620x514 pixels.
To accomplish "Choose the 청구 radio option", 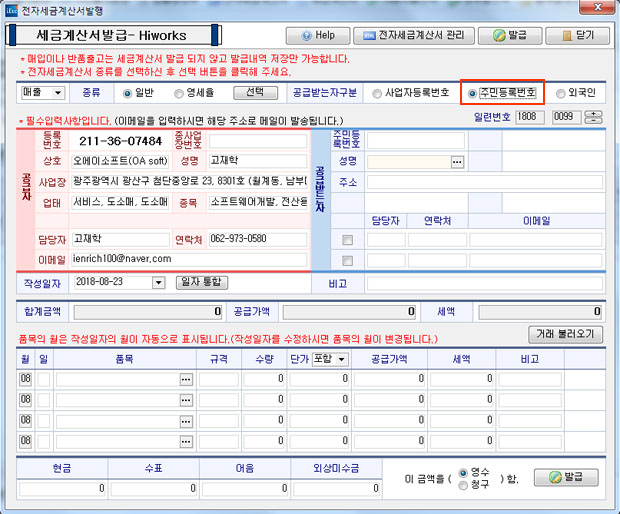I will coord(464,485).
